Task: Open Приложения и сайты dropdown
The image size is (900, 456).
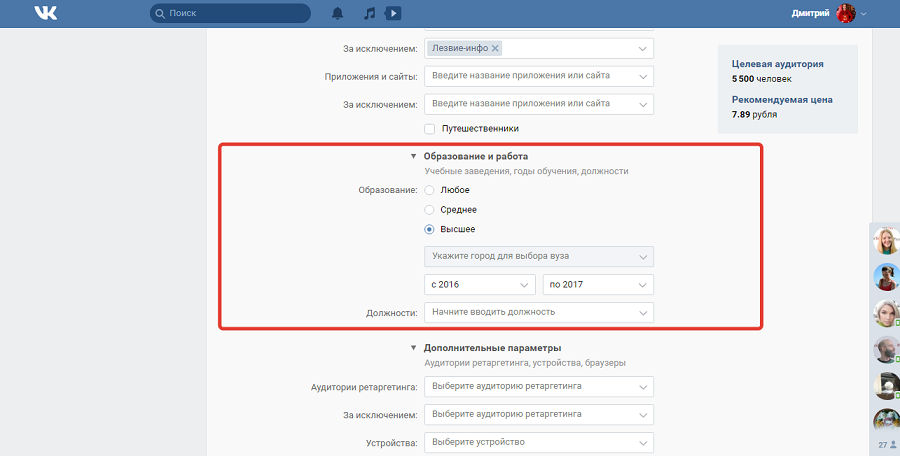Action: [x=539, y=76]
